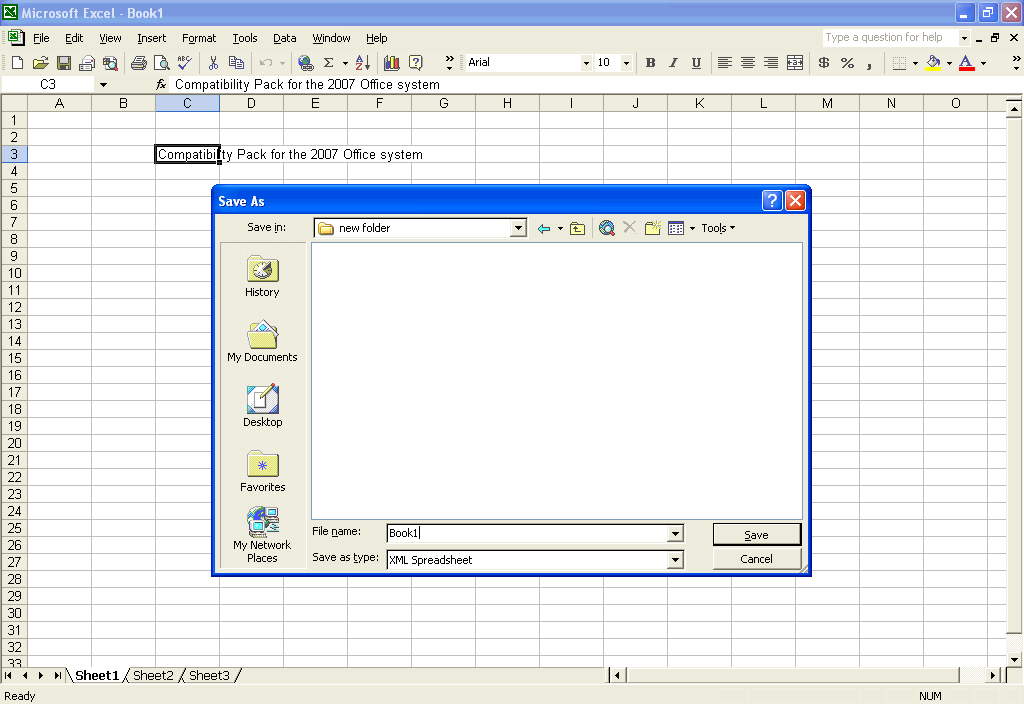Screen dimensions: 1024x704
Task: Insert a hyperlink
Action: click(x=305, y=61)
